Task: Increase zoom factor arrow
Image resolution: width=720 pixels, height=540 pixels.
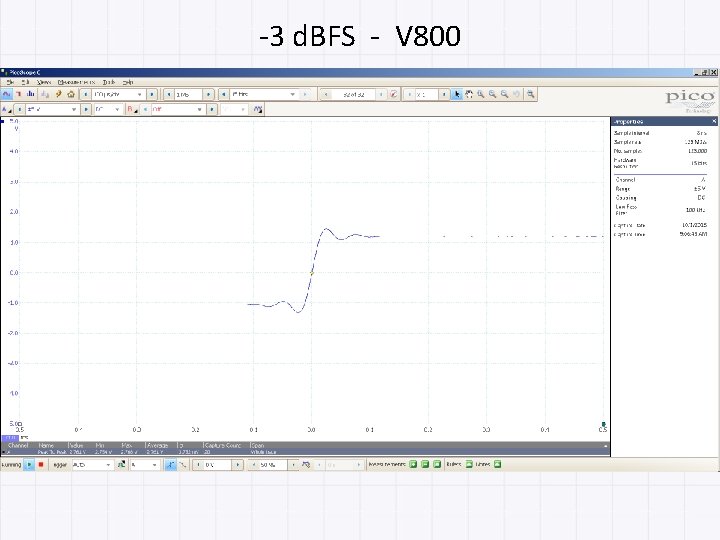Action: [x=444, y=94]
